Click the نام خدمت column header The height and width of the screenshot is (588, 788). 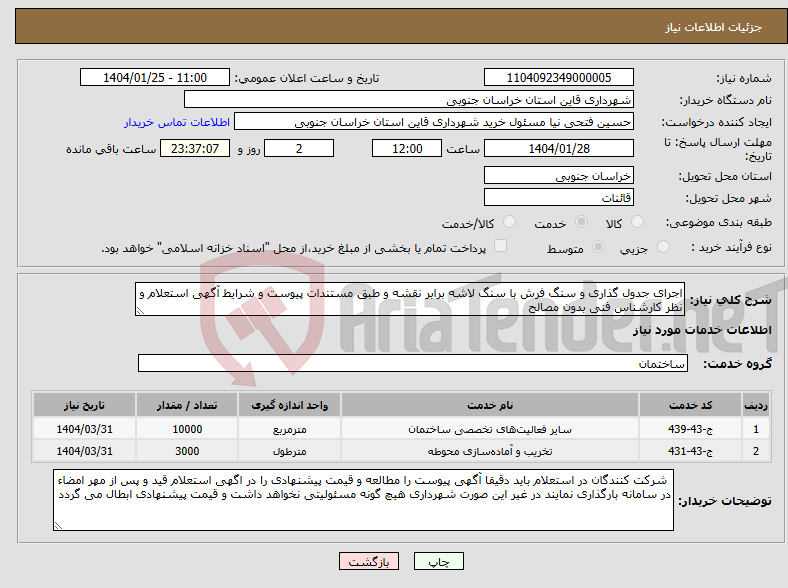pos(490,405)
